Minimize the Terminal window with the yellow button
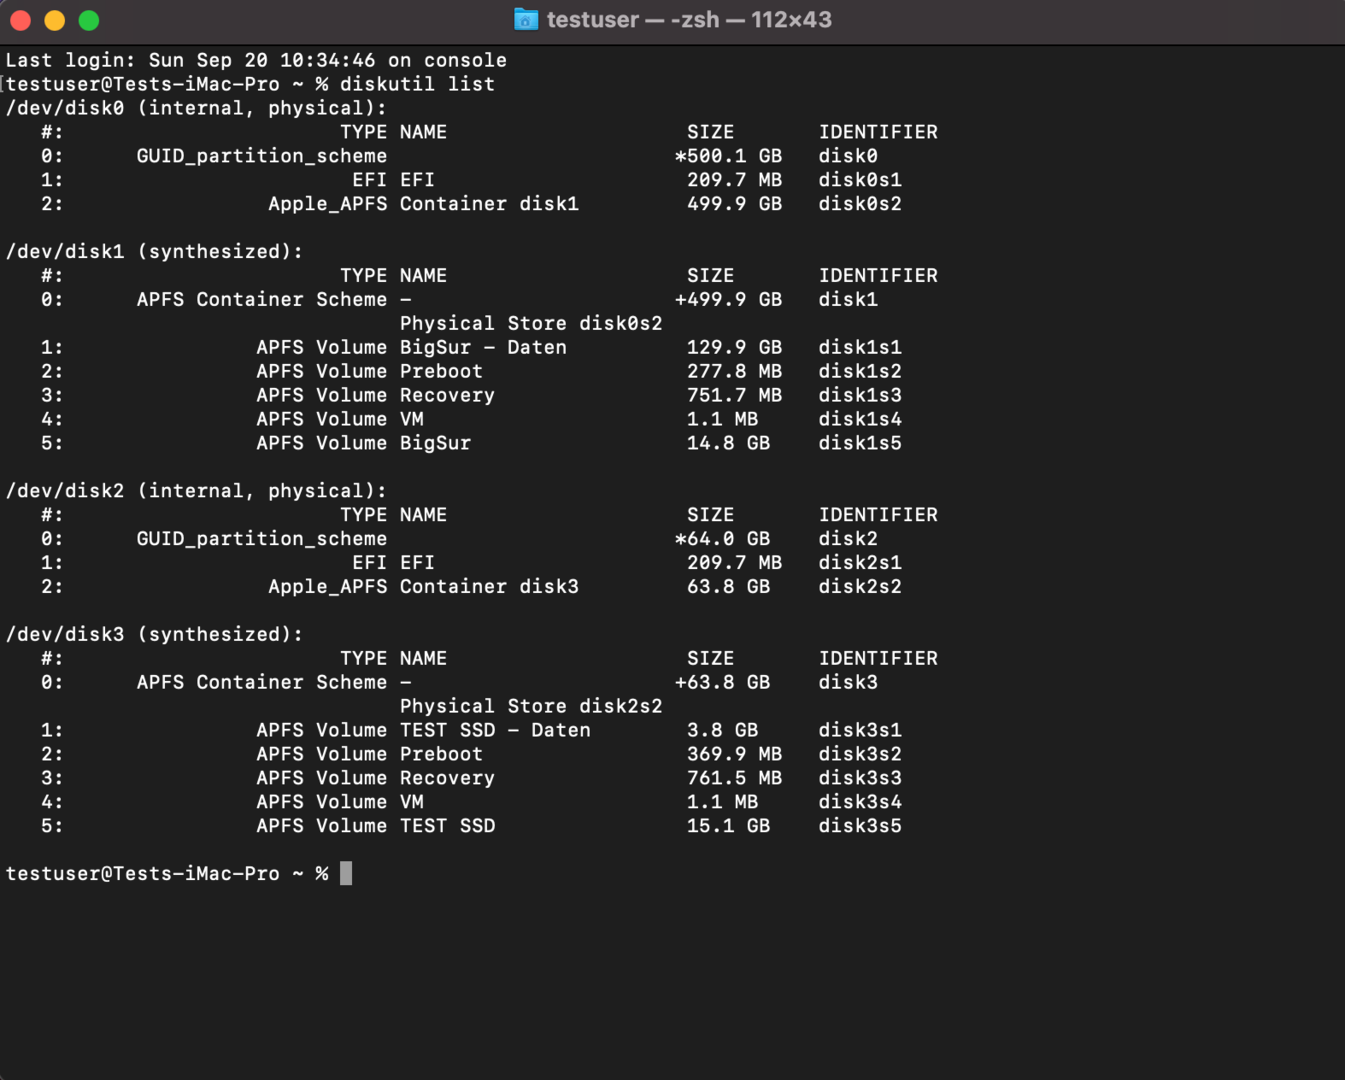The image size is (1345, 1080). click(55, 20)
